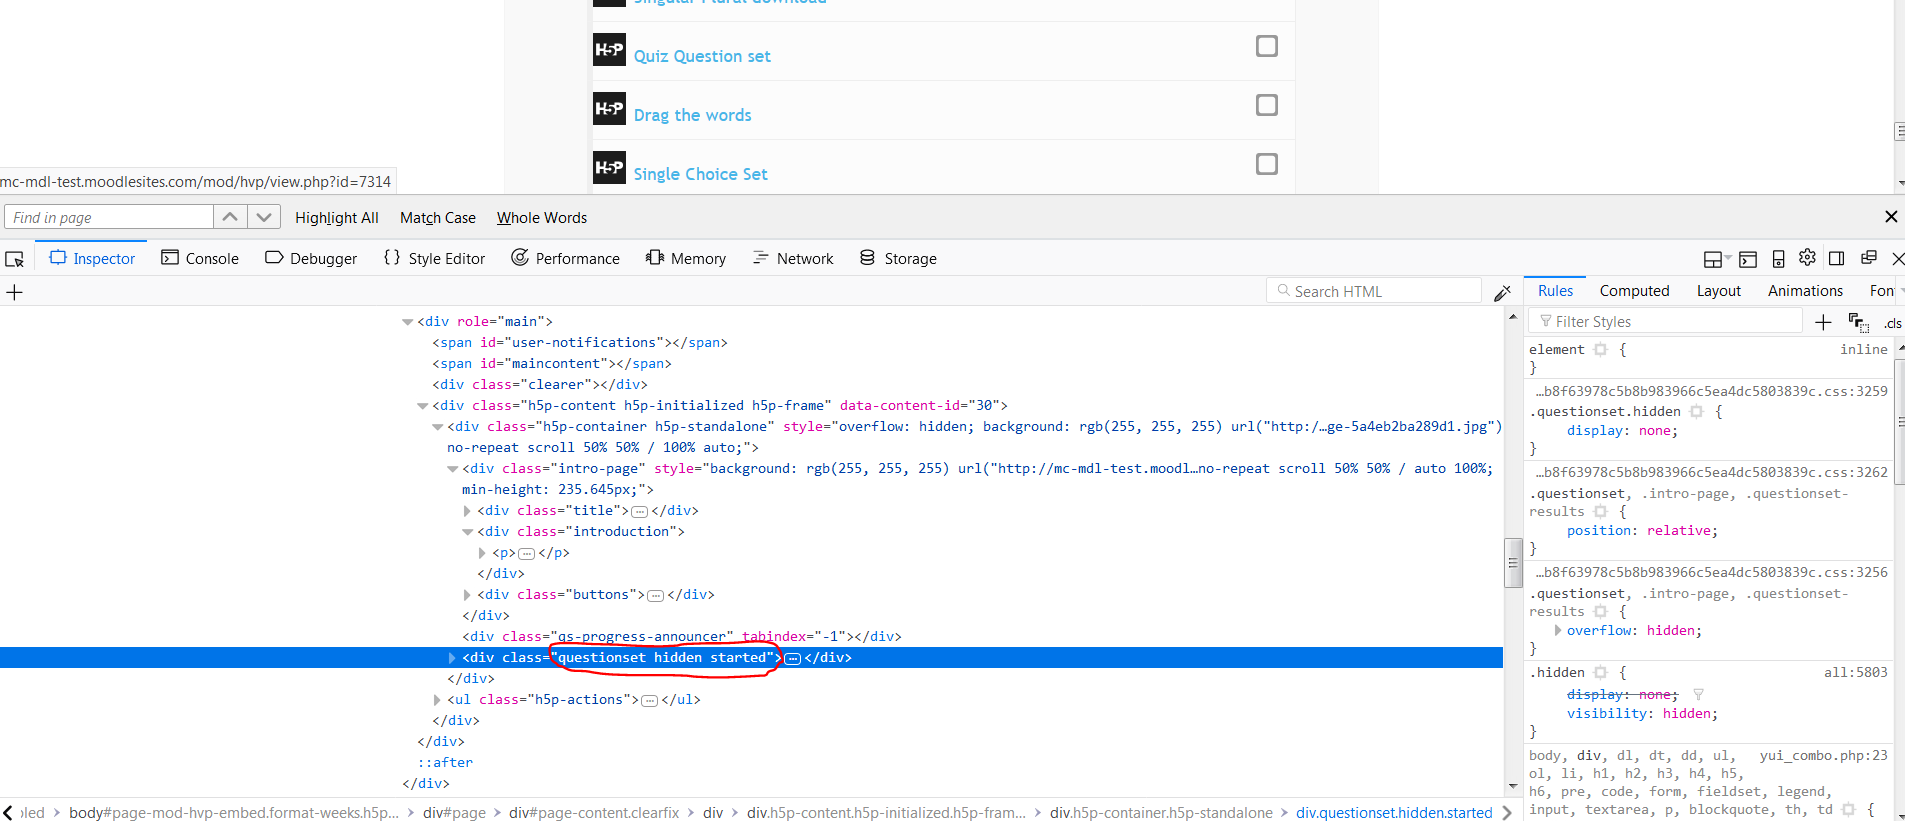Select div#page-content.clearfix breadcrumb
Screen dimensions: 1905x821
click(x=594, y=812)
